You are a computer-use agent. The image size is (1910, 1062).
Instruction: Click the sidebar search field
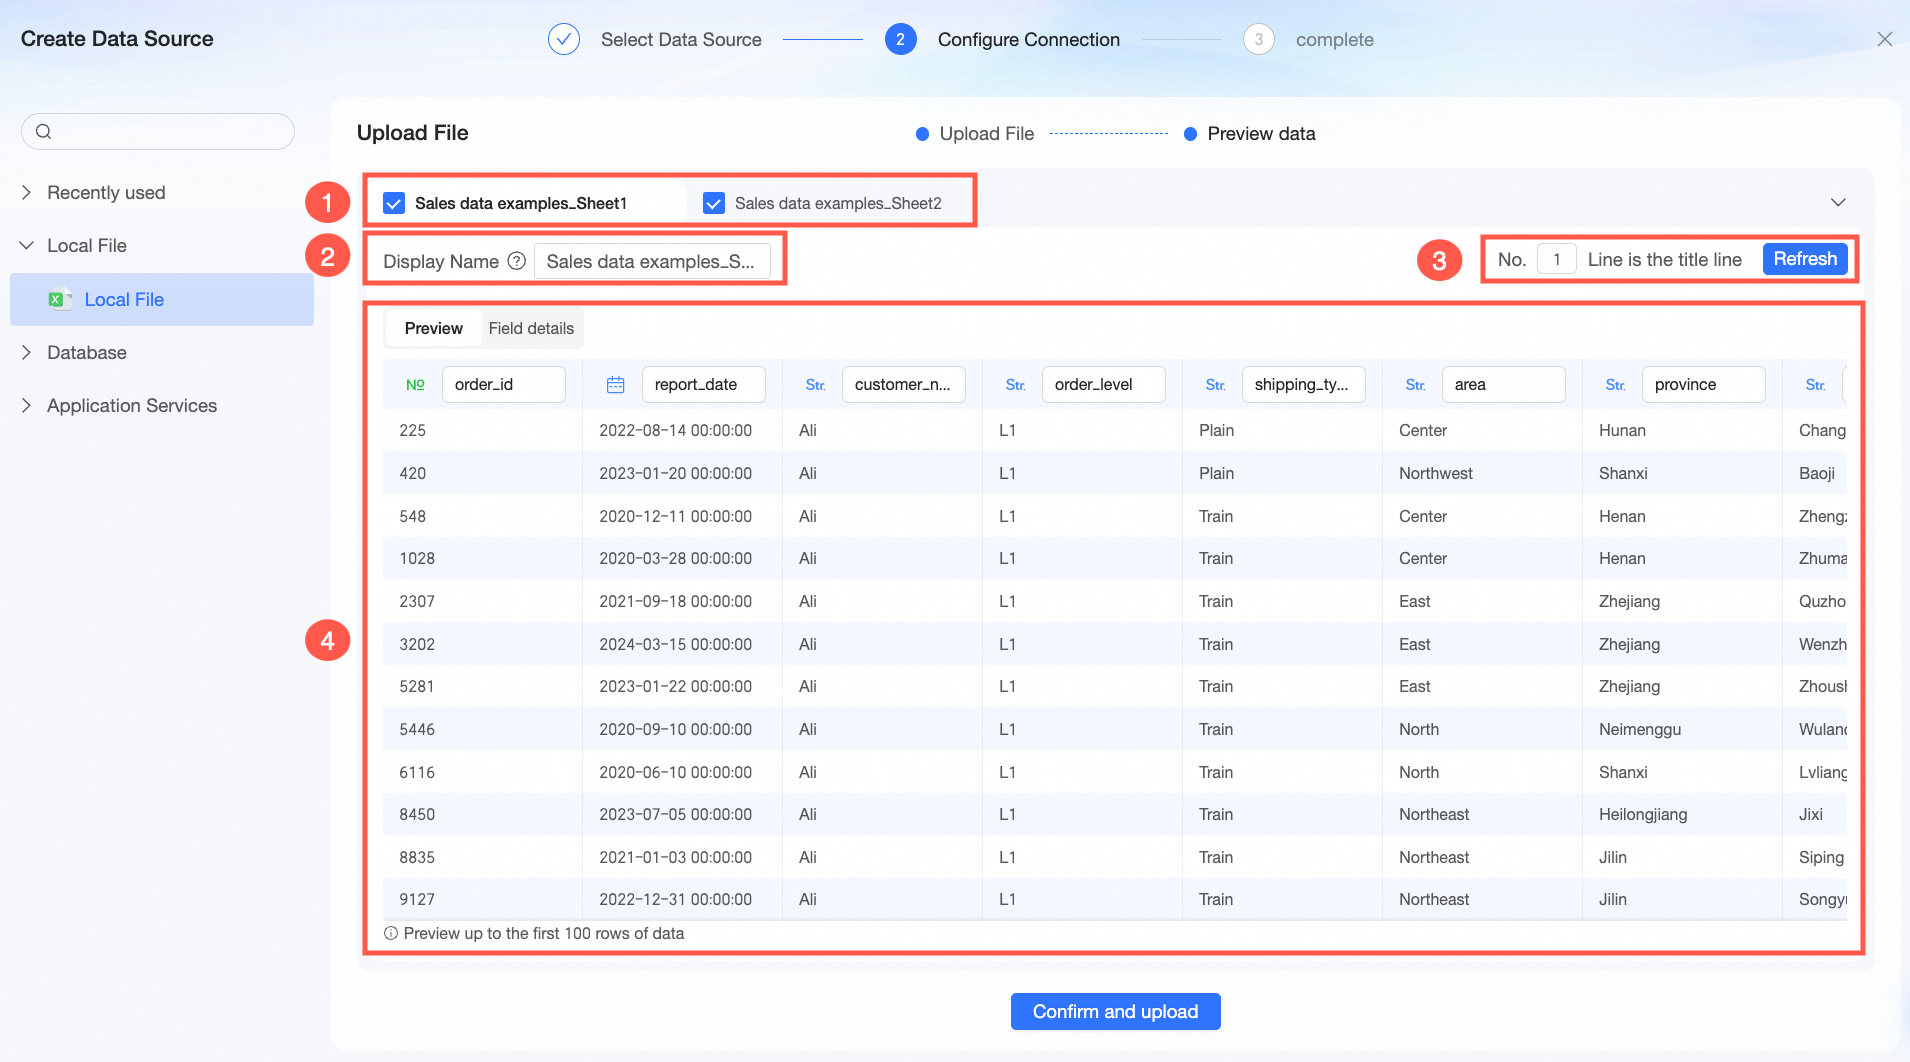158,131
